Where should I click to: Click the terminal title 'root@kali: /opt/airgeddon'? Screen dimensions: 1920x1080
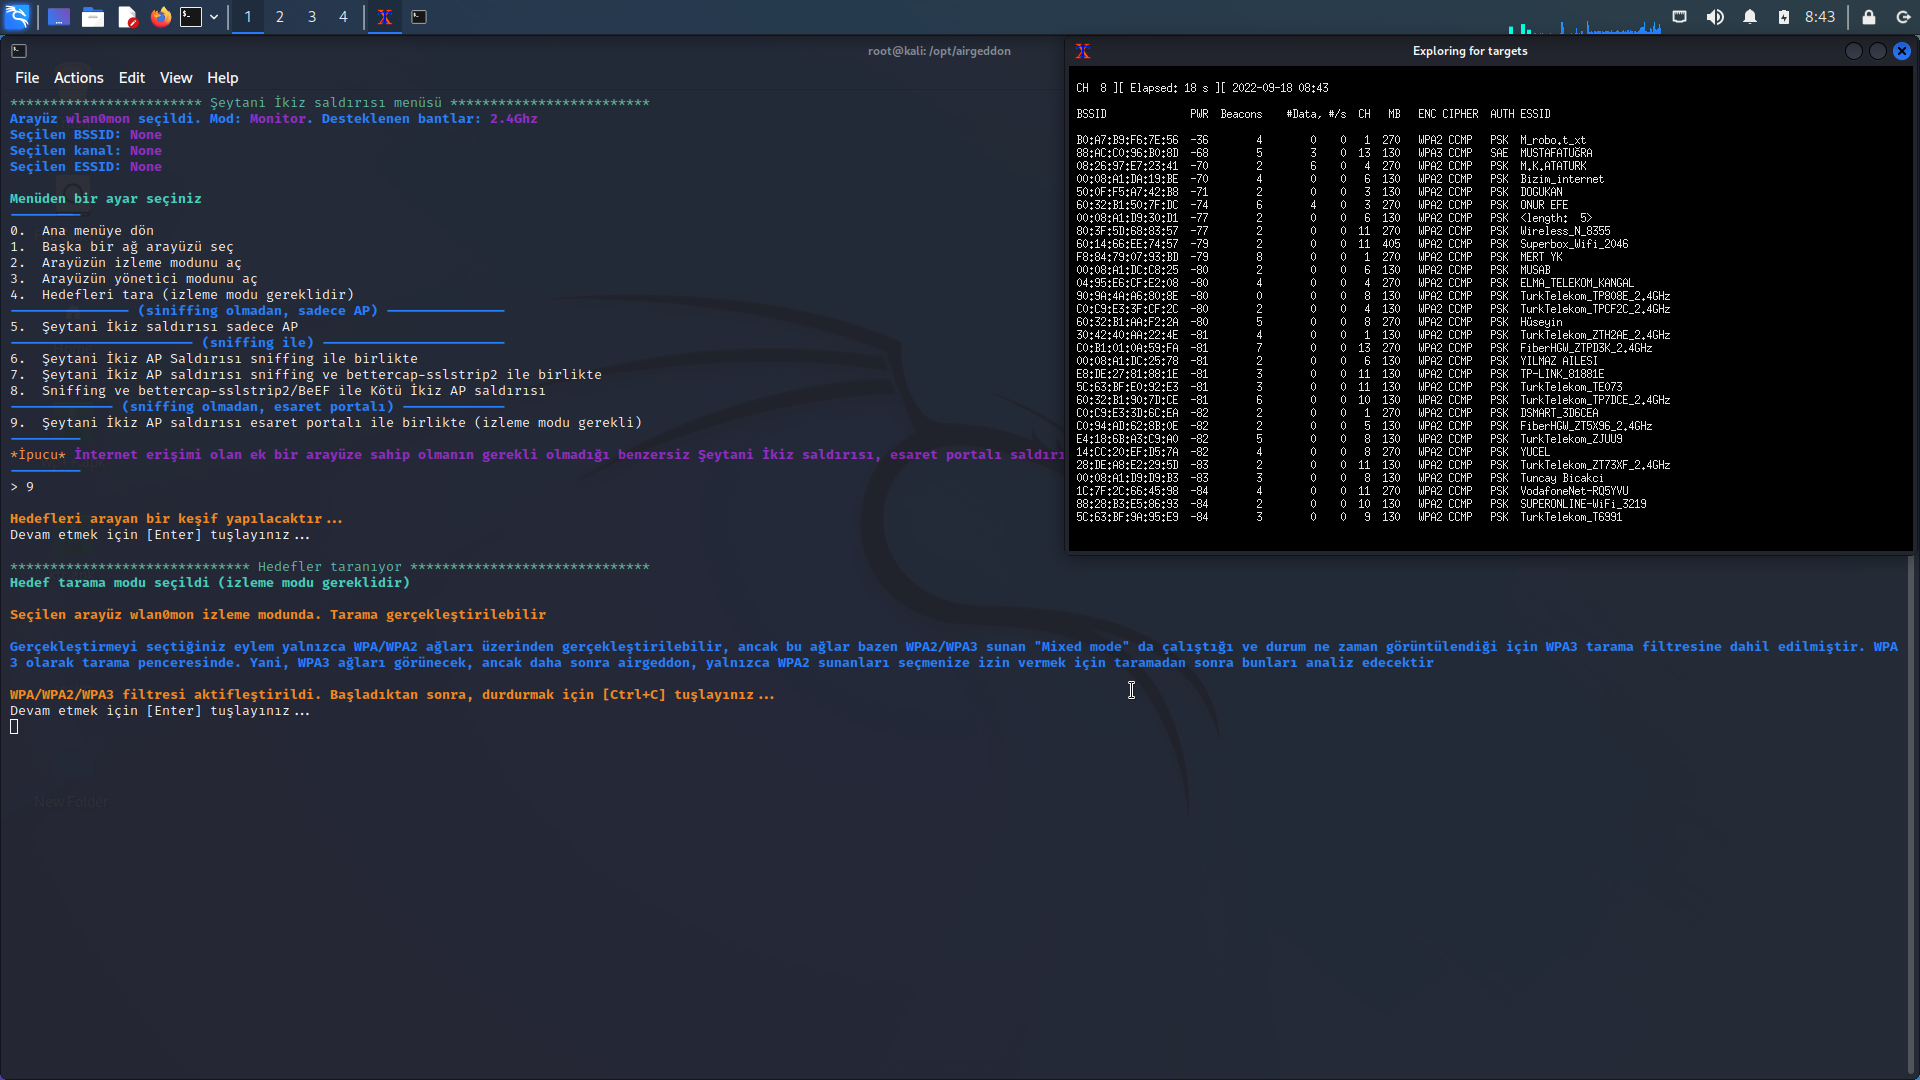pos(939,51)
